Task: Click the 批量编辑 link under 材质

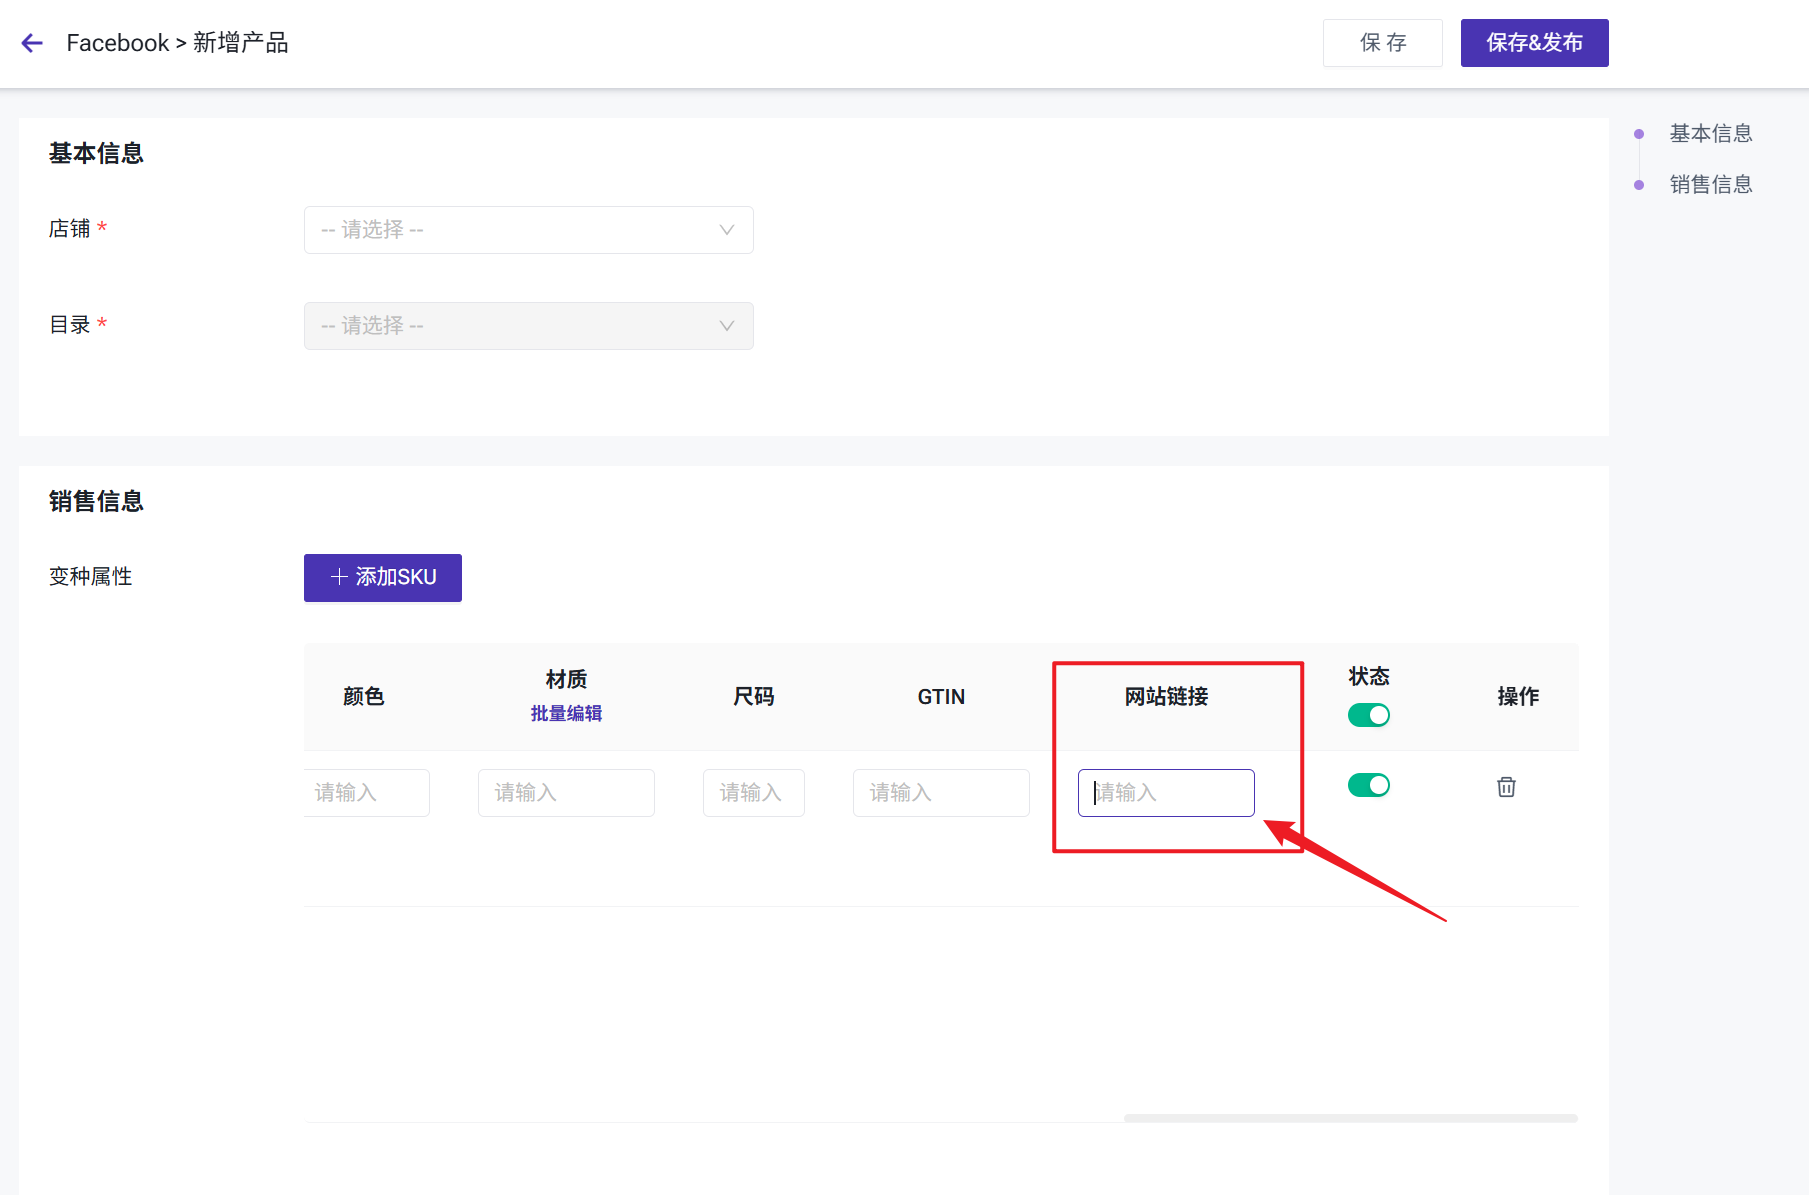Action: (566, 713)
